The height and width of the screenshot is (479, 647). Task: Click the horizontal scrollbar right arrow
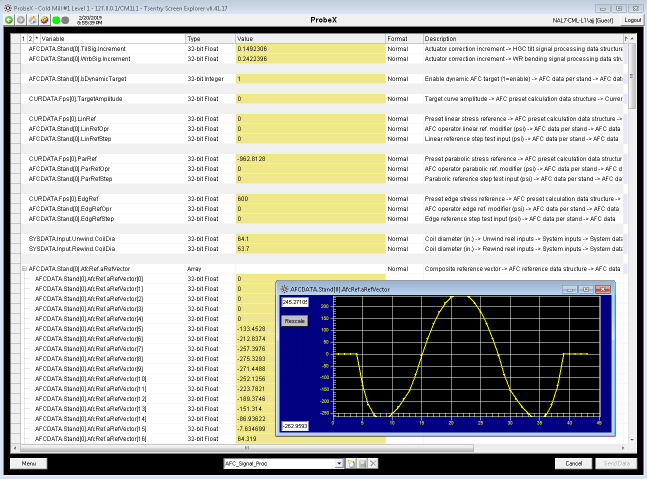(623, 448)
